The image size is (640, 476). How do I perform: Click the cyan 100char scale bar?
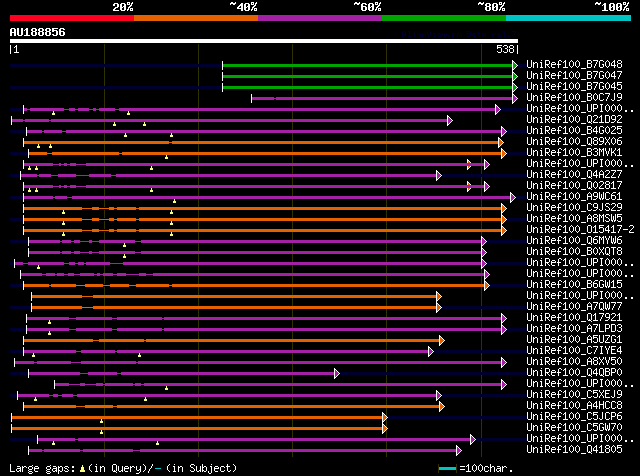click(x=447, y=469)
